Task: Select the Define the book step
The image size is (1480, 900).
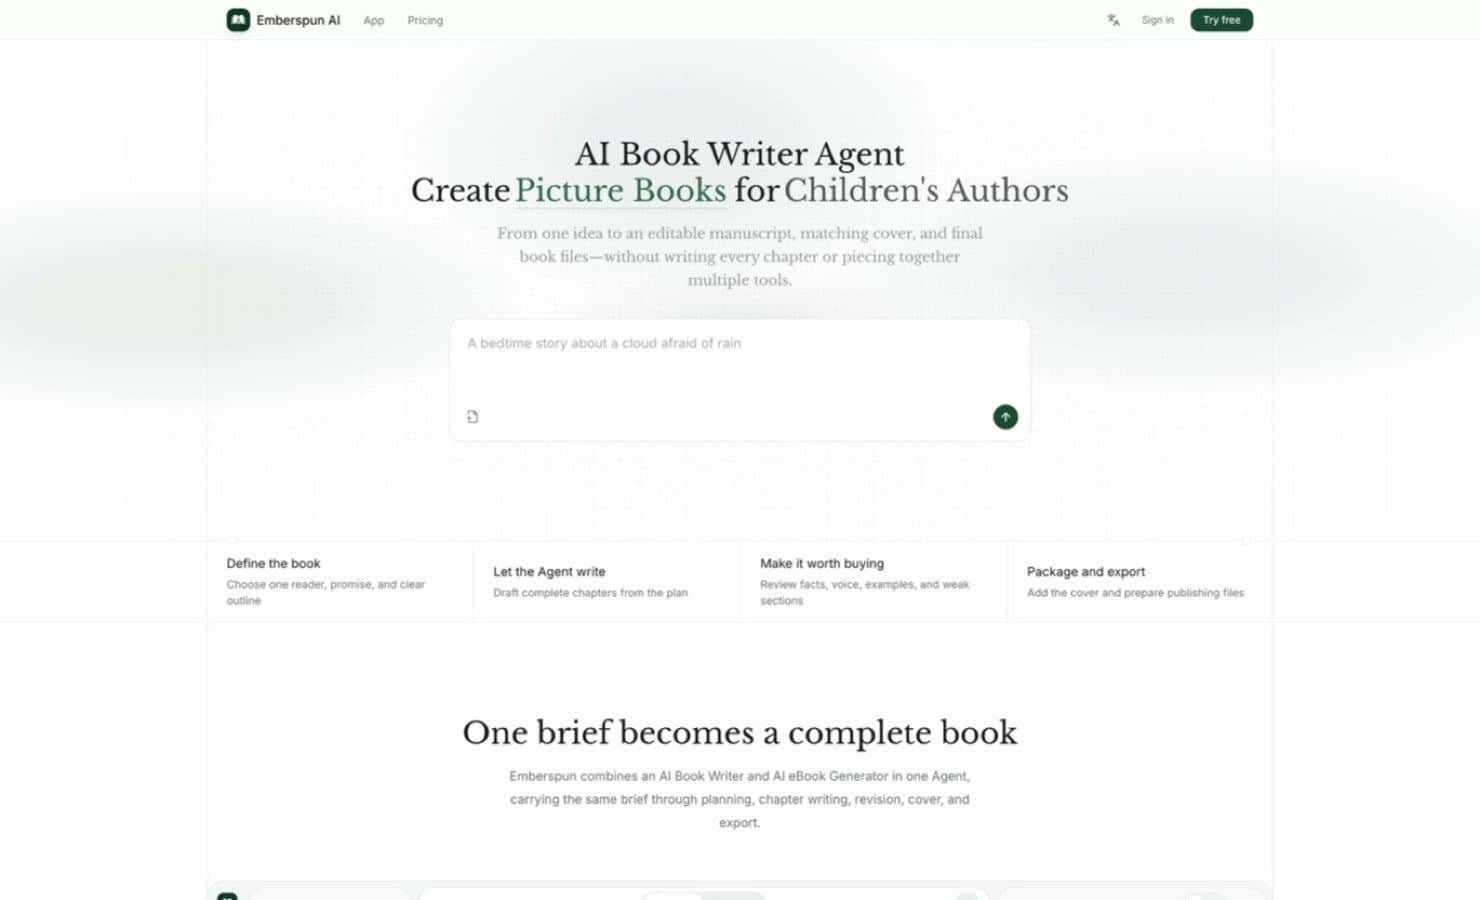Action: (340, 581)
